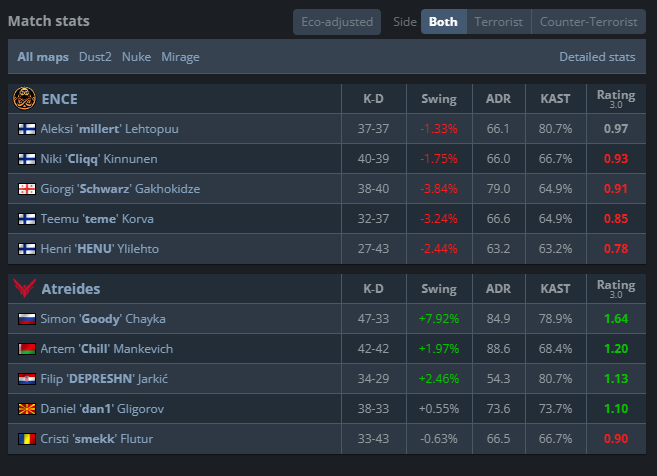Screen dimensions: 657x476
Task: Click the Romanian flag beside smekk
Action: click(x=27, y=439)
